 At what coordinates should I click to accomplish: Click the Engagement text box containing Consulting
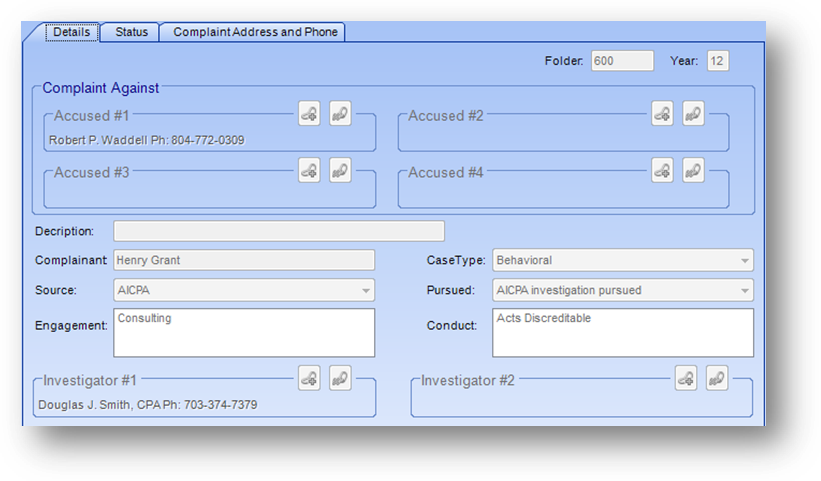244,333
